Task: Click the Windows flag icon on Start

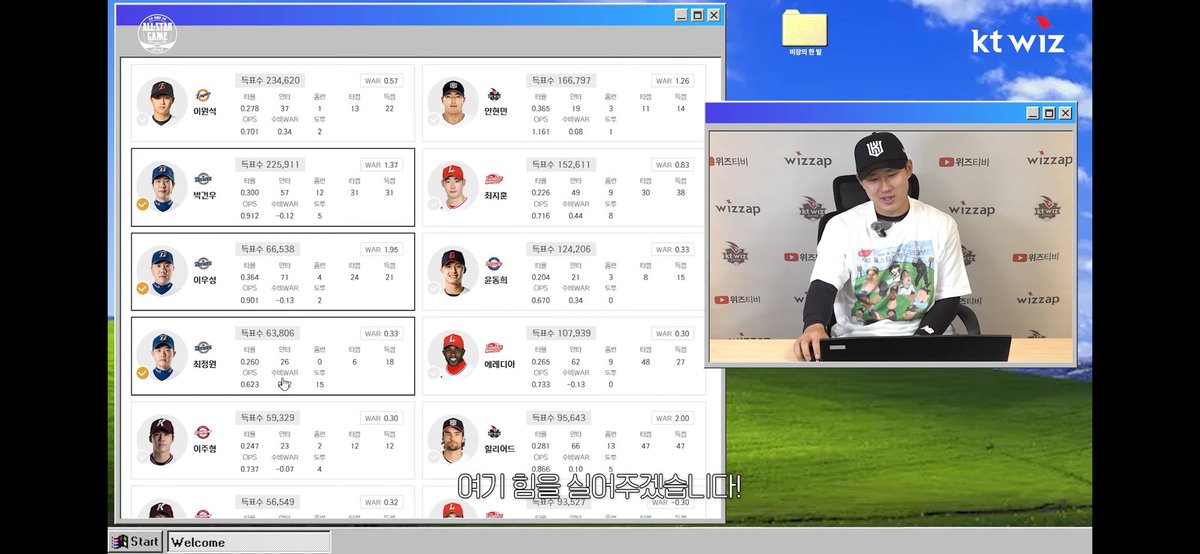Action: click(120, 541)
